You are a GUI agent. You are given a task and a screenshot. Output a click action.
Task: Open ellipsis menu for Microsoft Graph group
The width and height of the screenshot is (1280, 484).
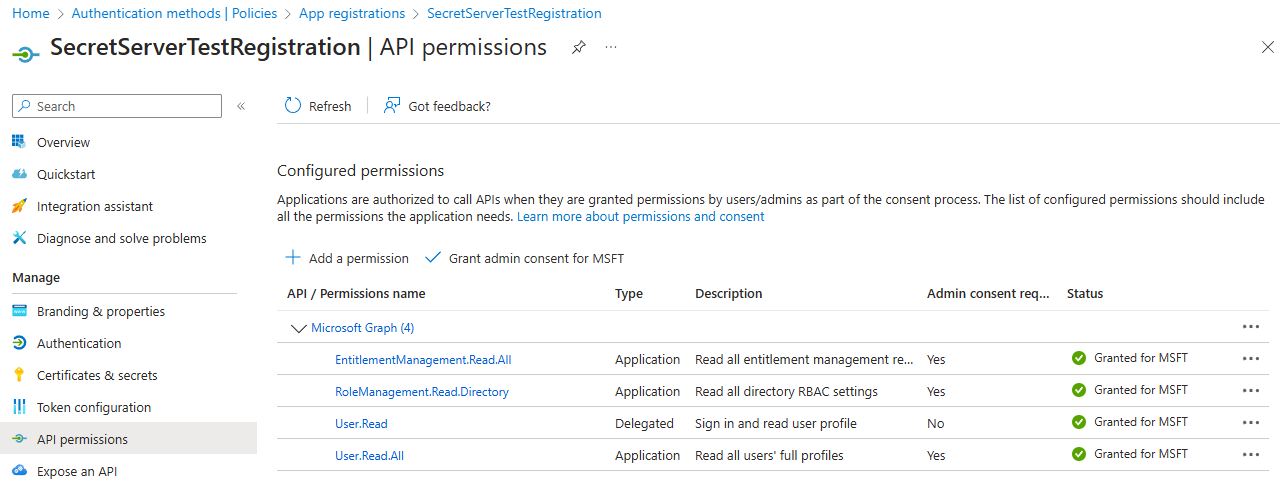click(x=1250, y=327)
